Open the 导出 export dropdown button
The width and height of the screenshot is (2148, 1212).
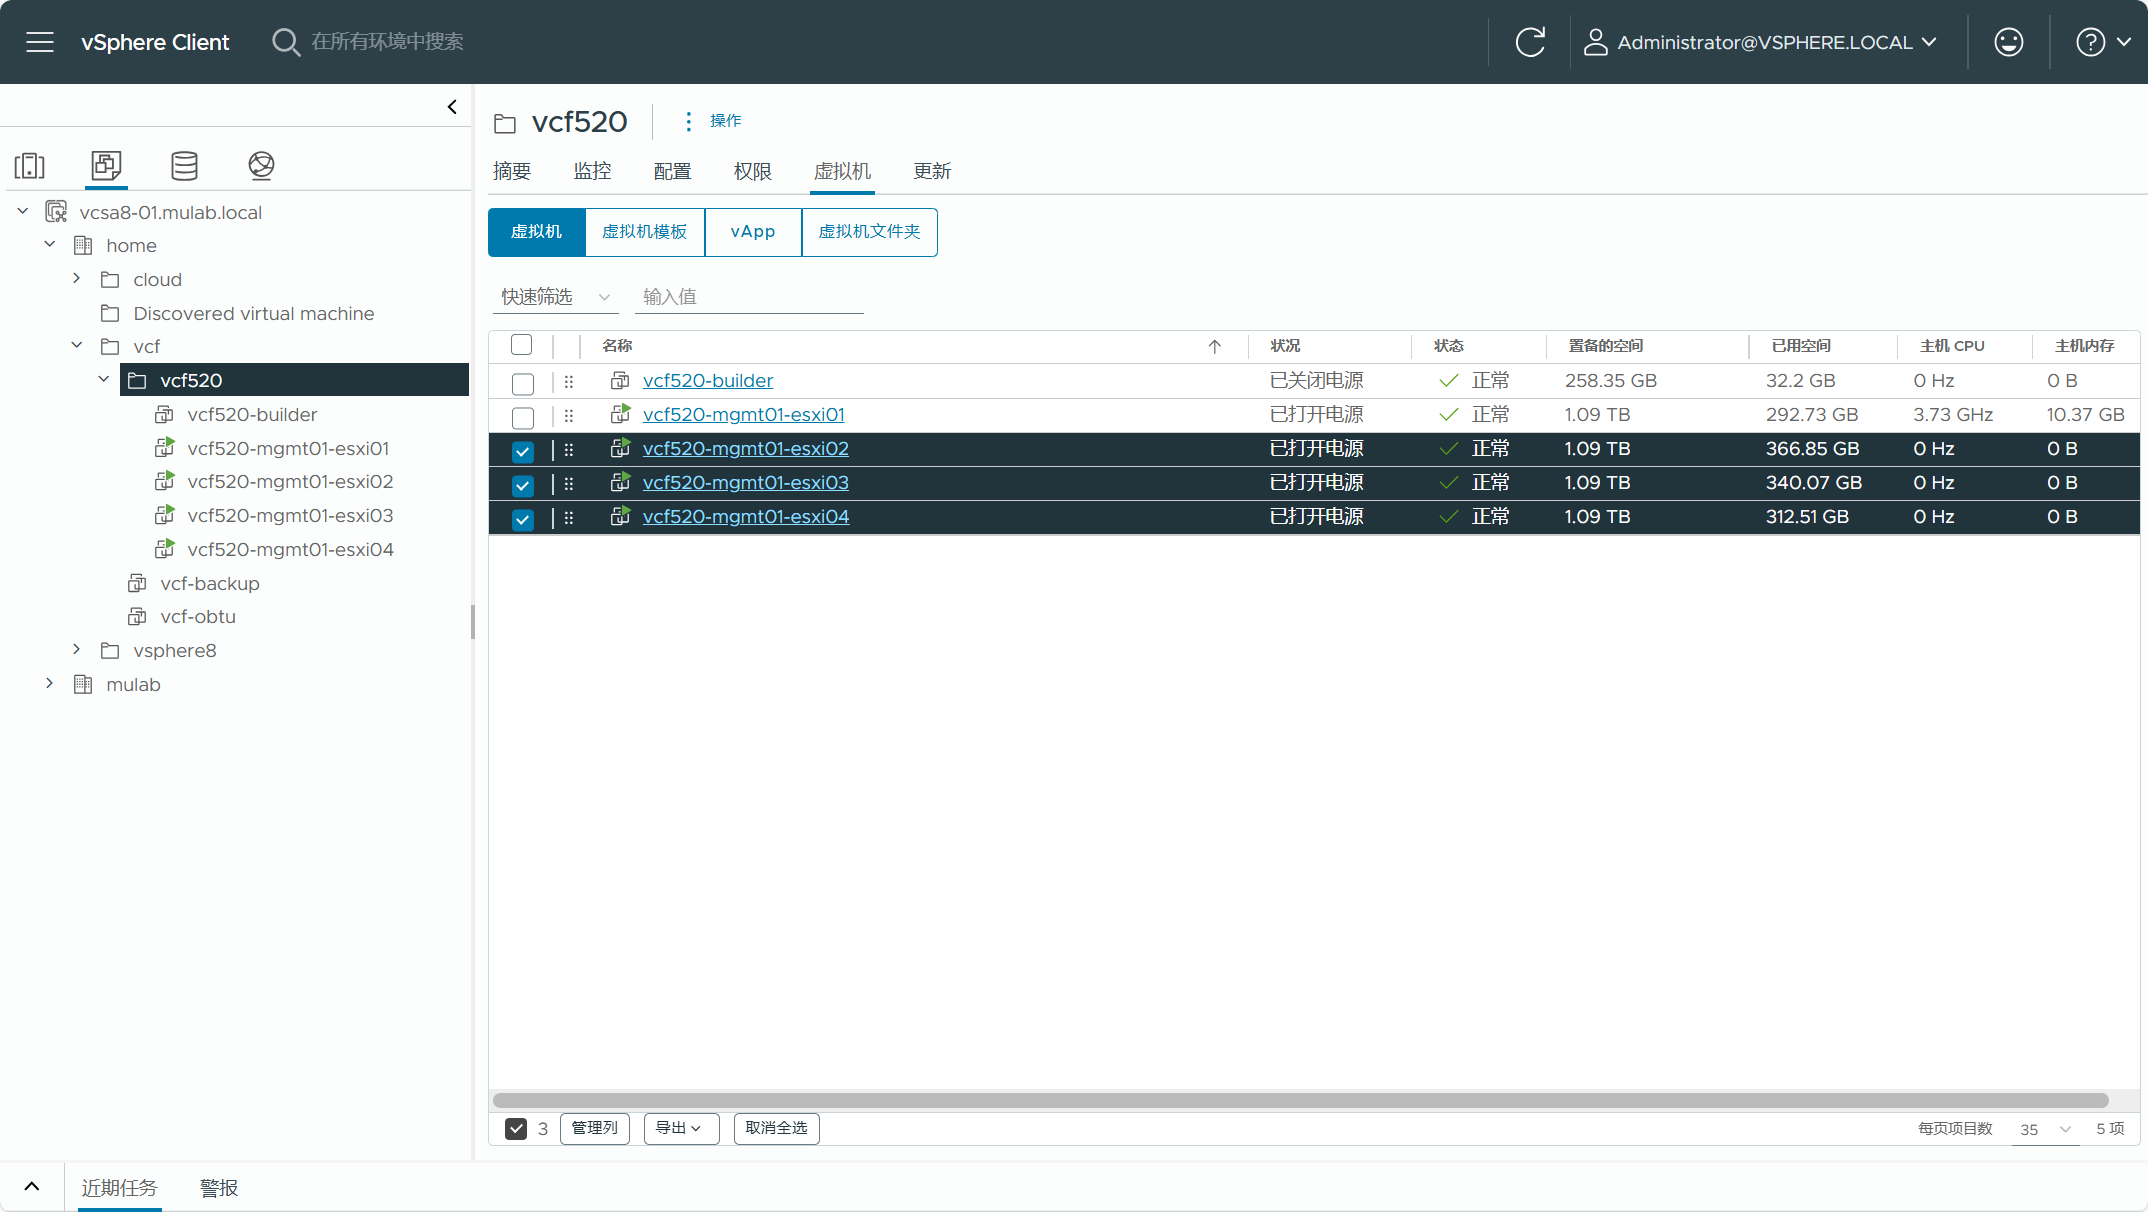pos(681,1128)
